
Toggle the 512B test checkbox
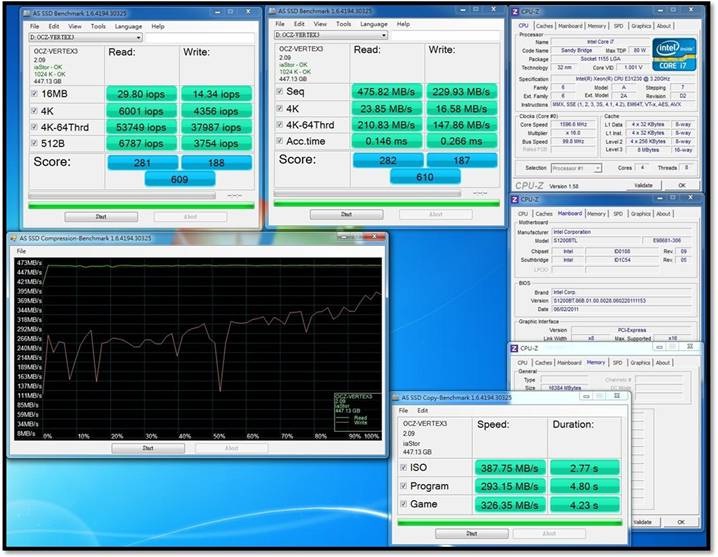click(x=34, y=143)
